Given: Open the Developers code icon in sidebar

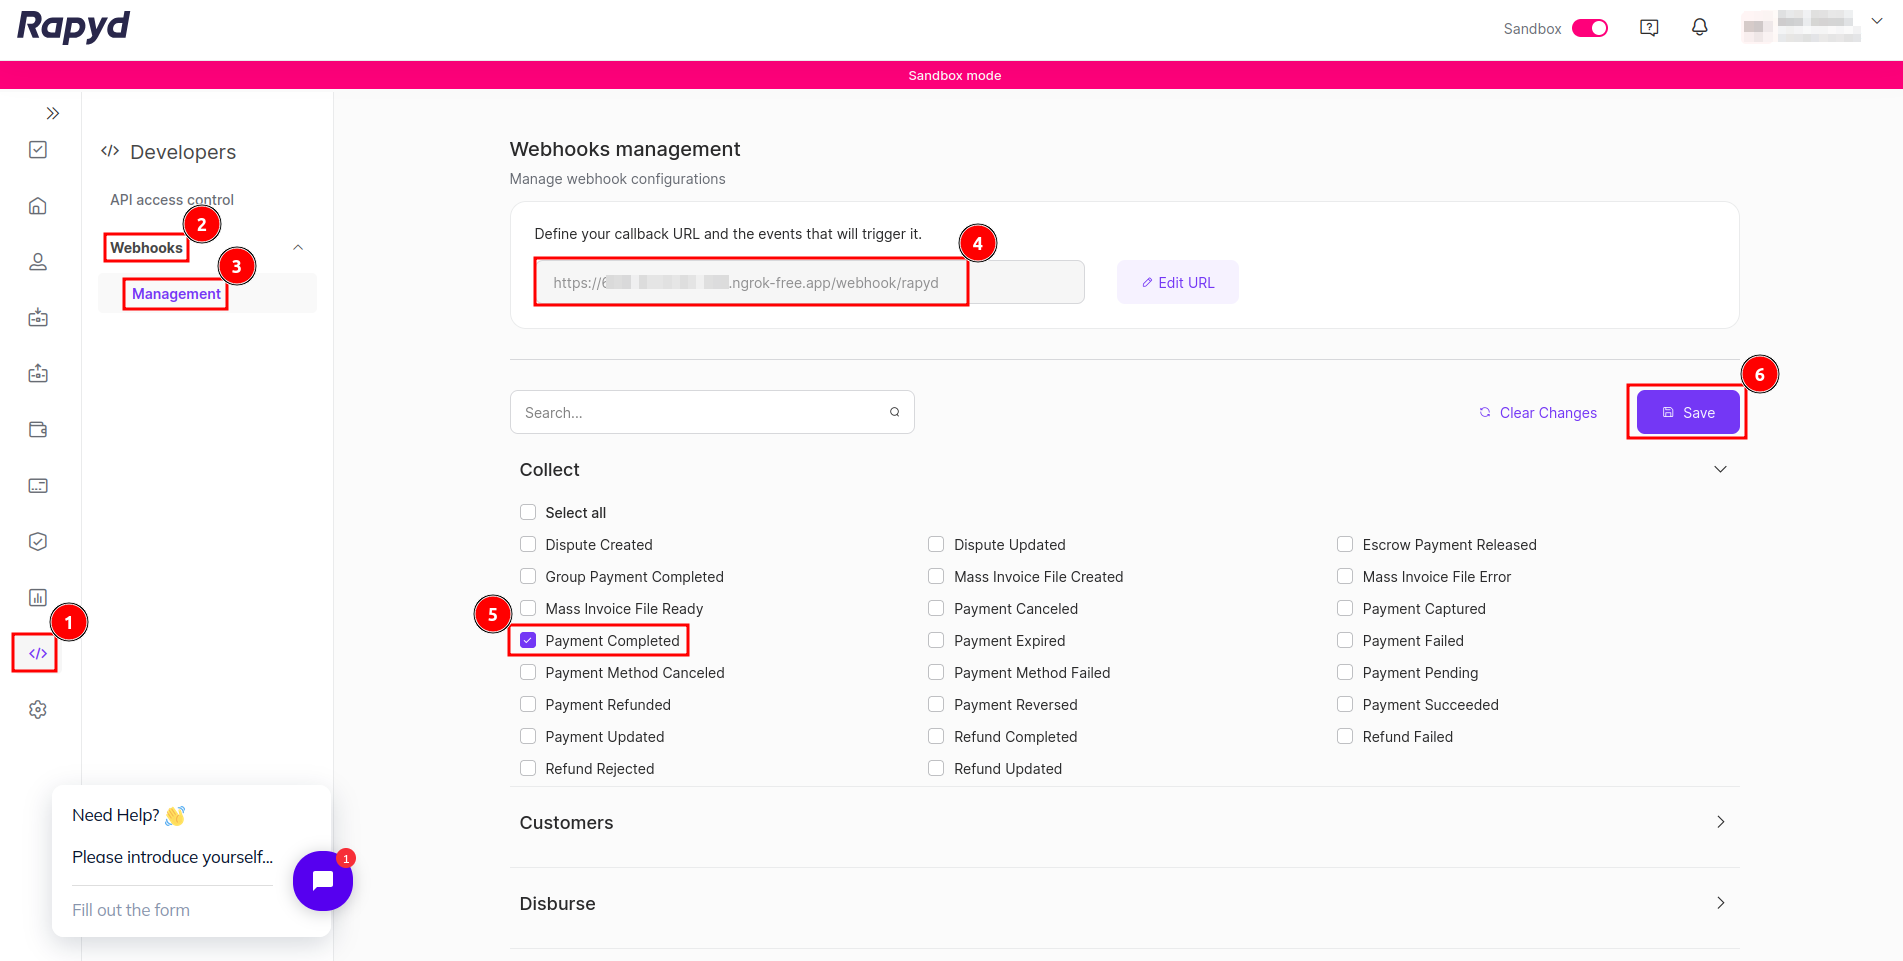Looking at the screenshot, I should click(x=38, y=654).
